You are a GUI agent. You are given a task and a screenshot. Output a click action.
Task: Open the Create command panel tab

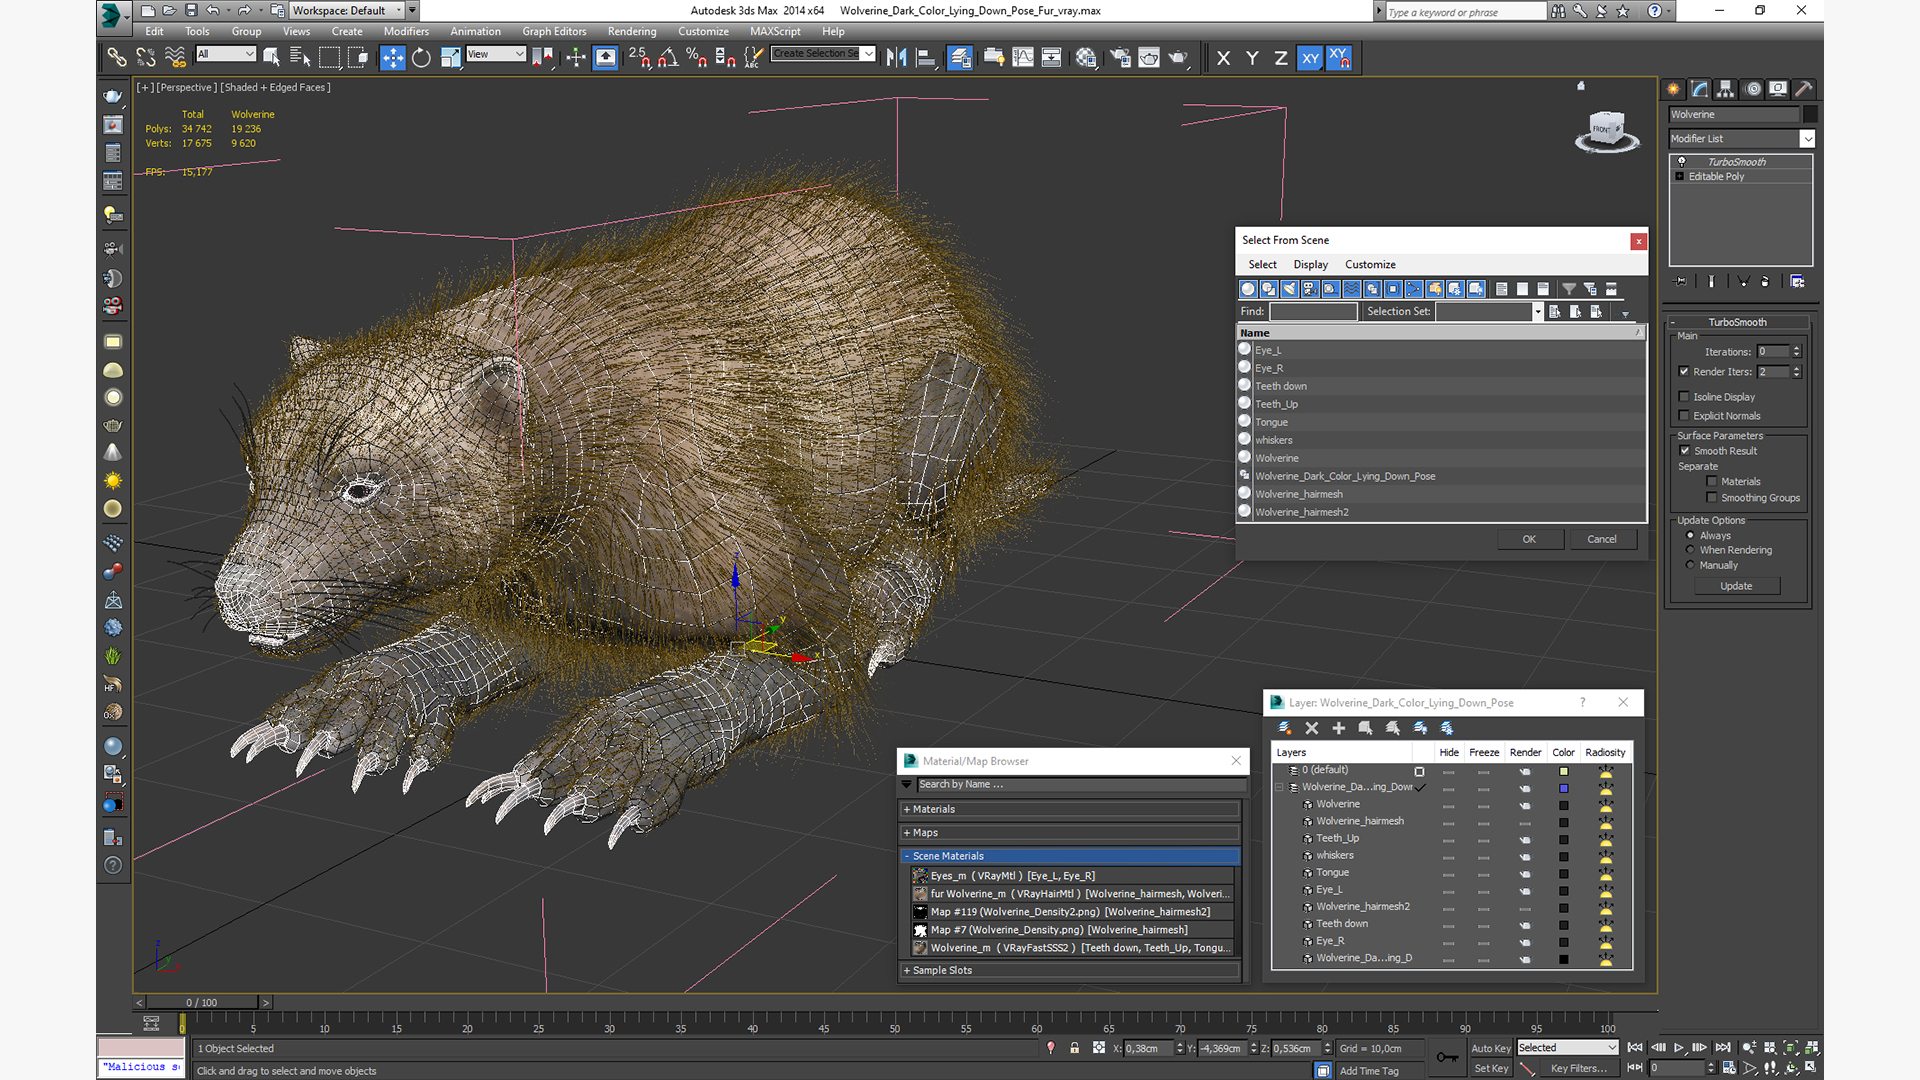click(x=1673, y=89)
